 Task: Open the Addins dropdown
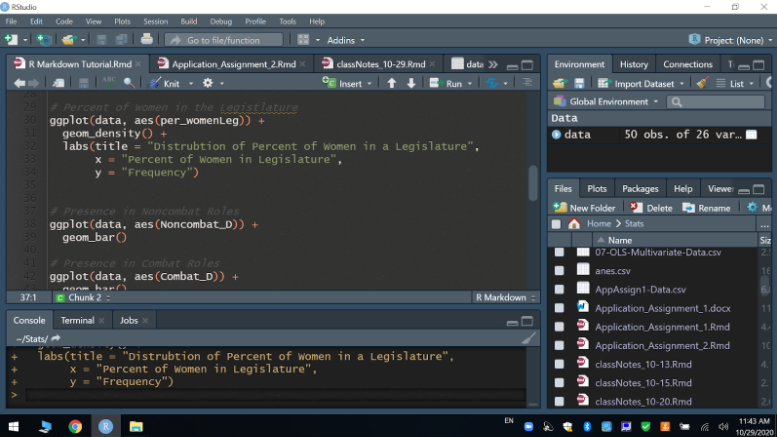345,40
